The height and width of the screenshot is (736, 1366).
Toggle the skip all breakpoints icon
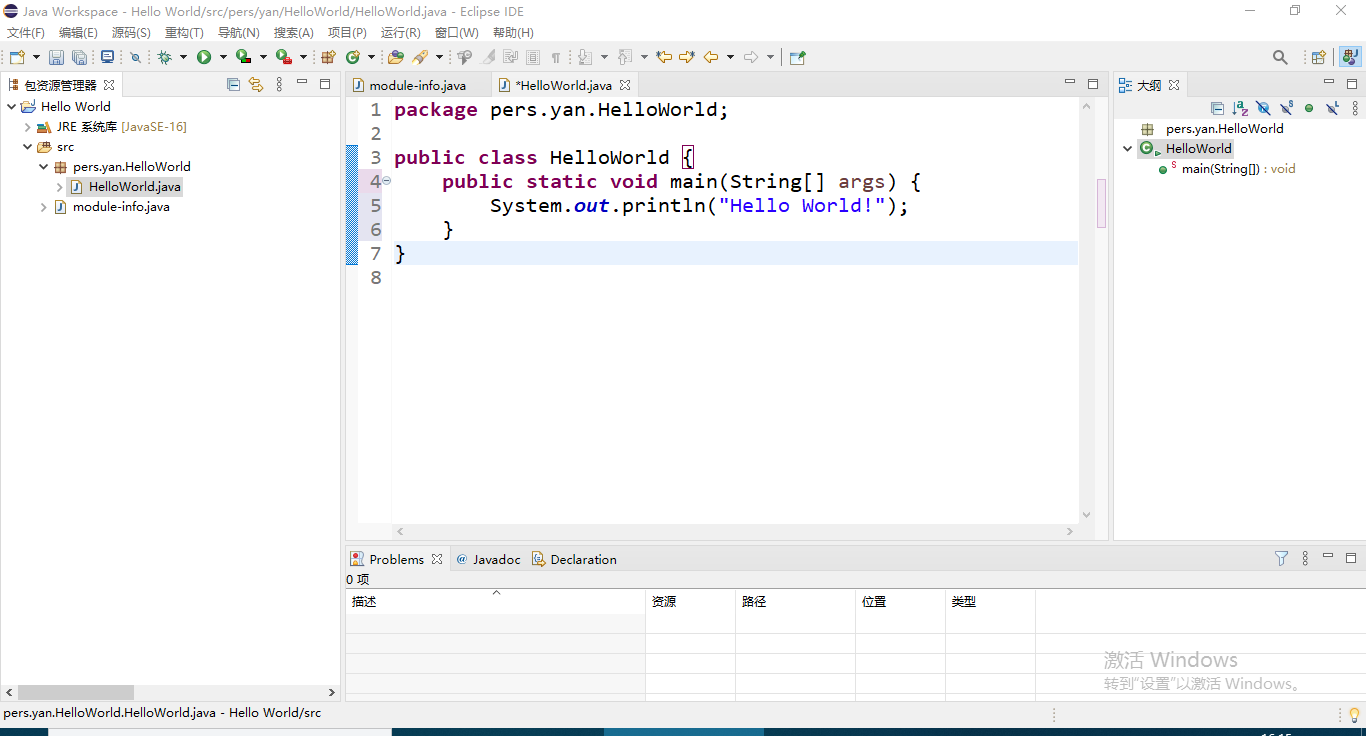135,58
